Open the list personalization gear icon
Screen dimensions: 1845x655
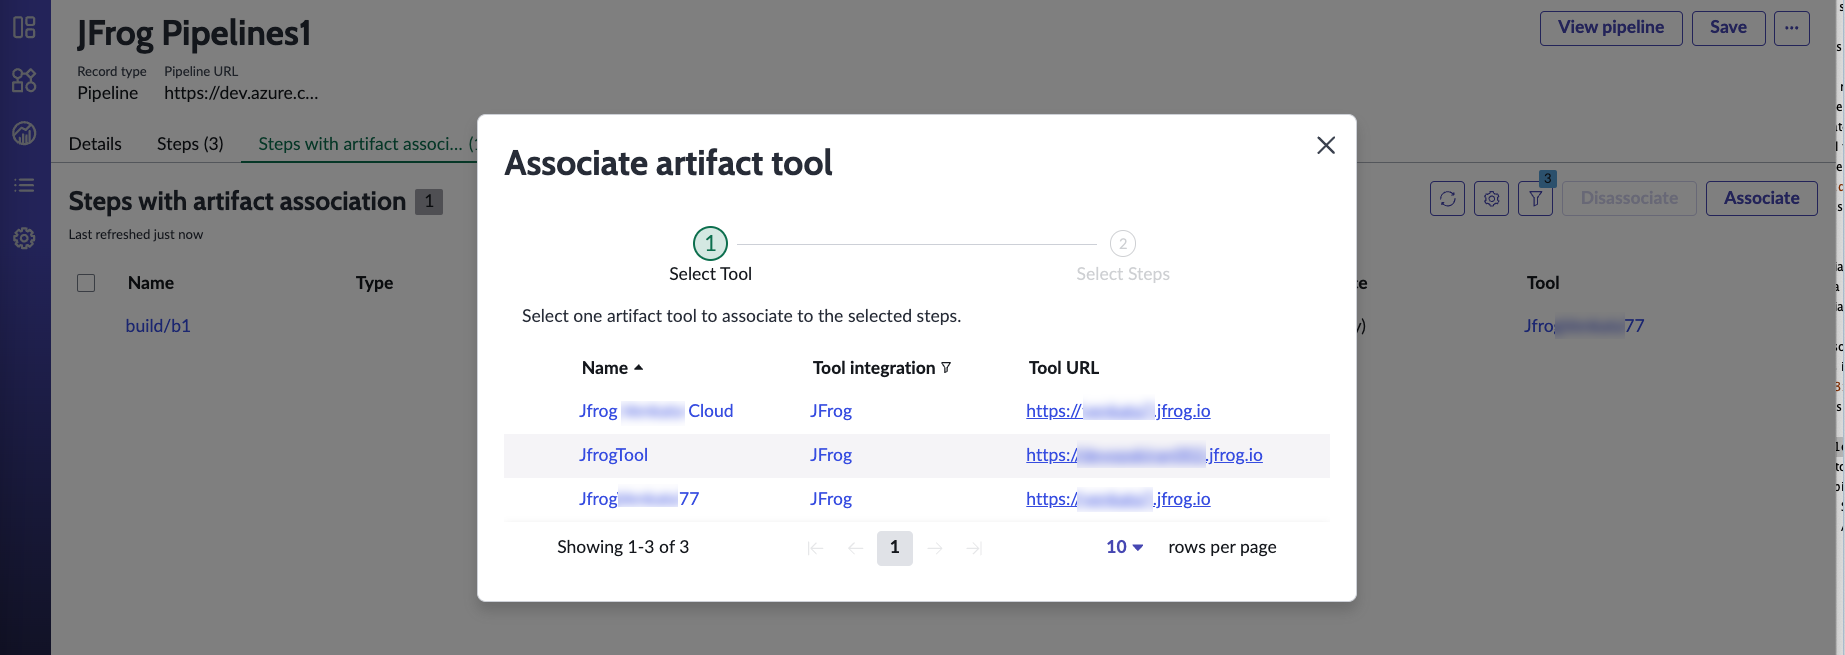click(x=1491, y=198)
